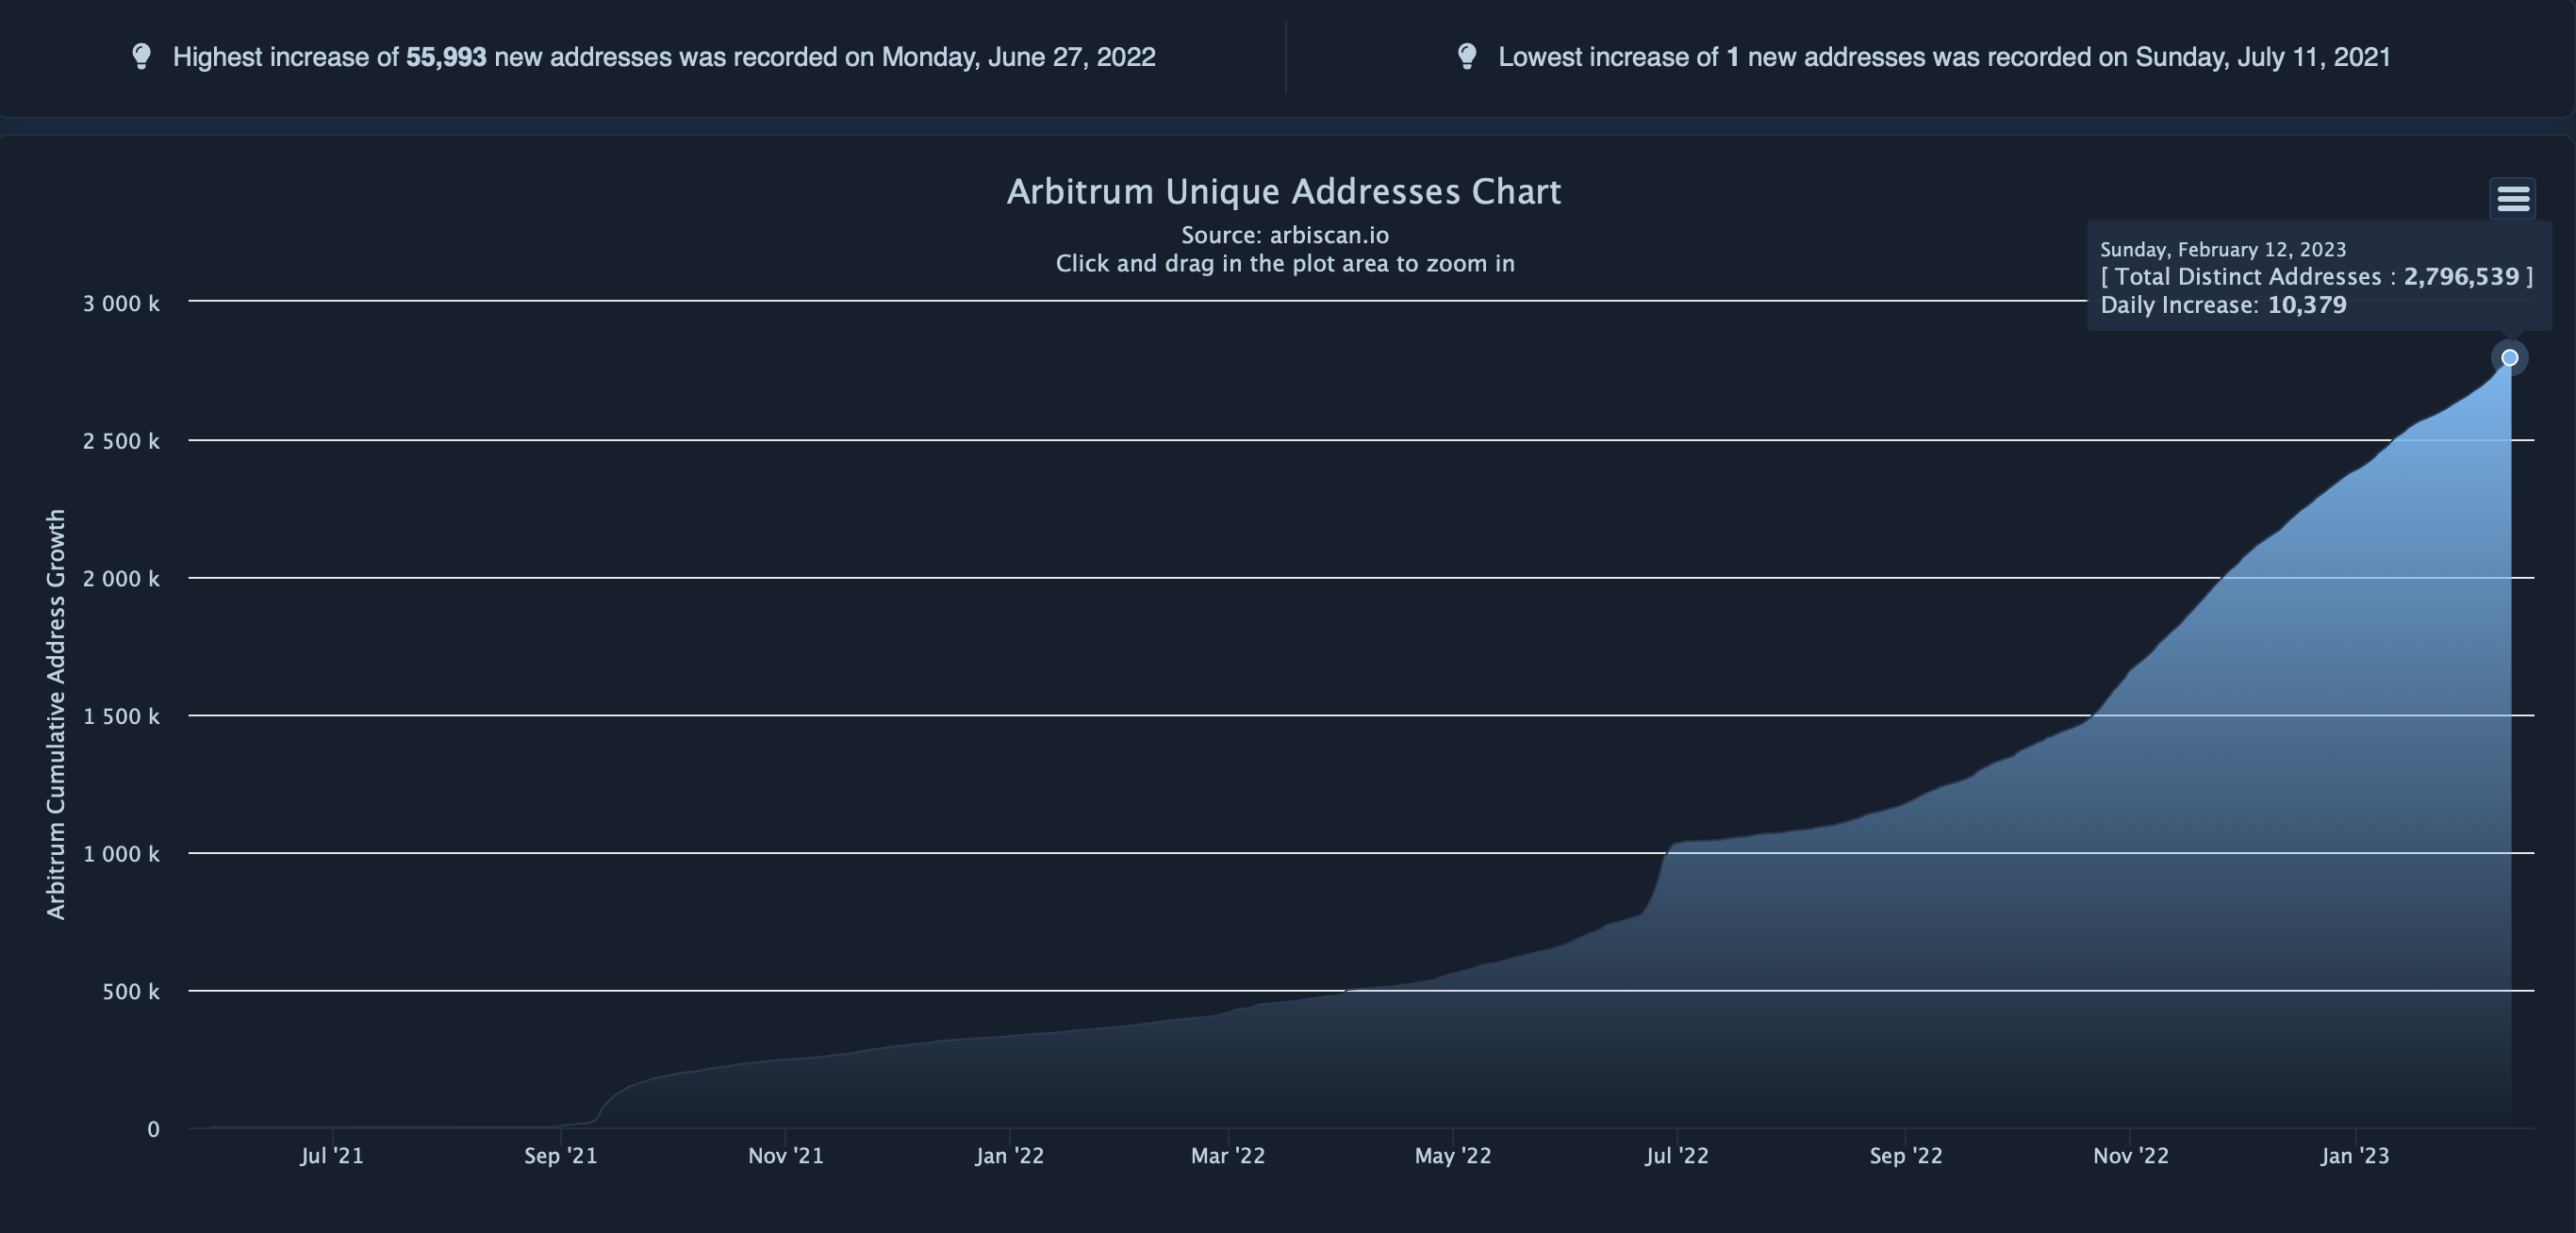Click the 1 500 k y-axis label
This screenshot has height=1233, width=2576.
pos(121,716)
